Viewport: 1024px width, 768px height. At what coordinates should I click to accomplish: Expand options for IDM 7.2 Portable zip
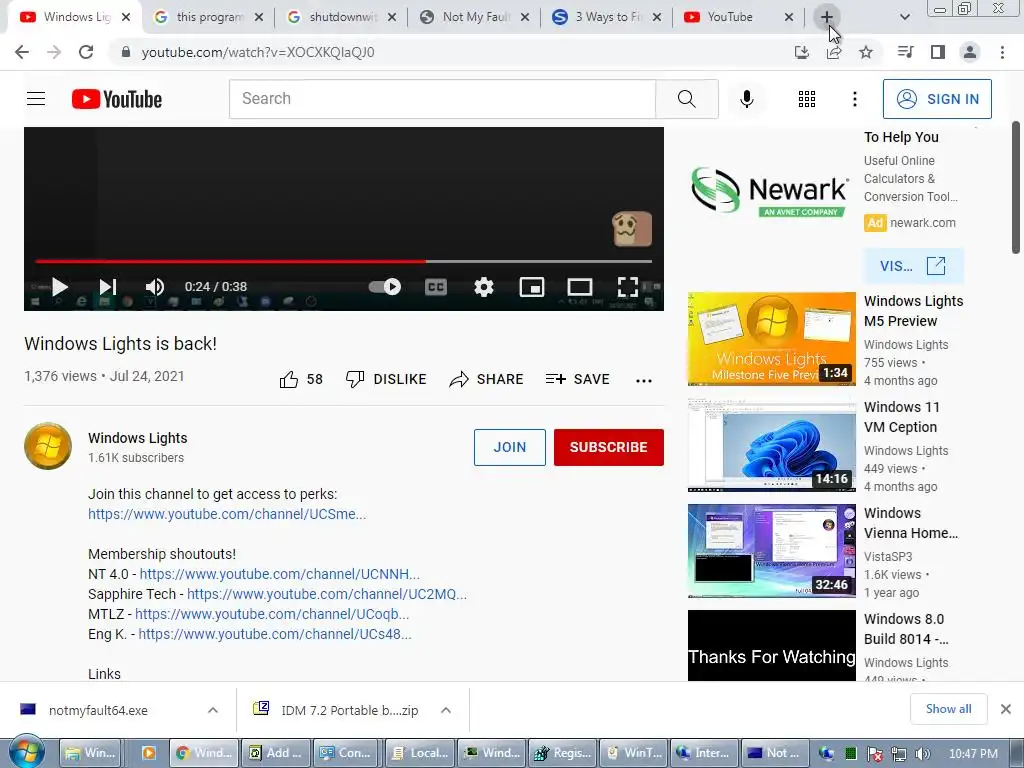(x=446, y=711)
